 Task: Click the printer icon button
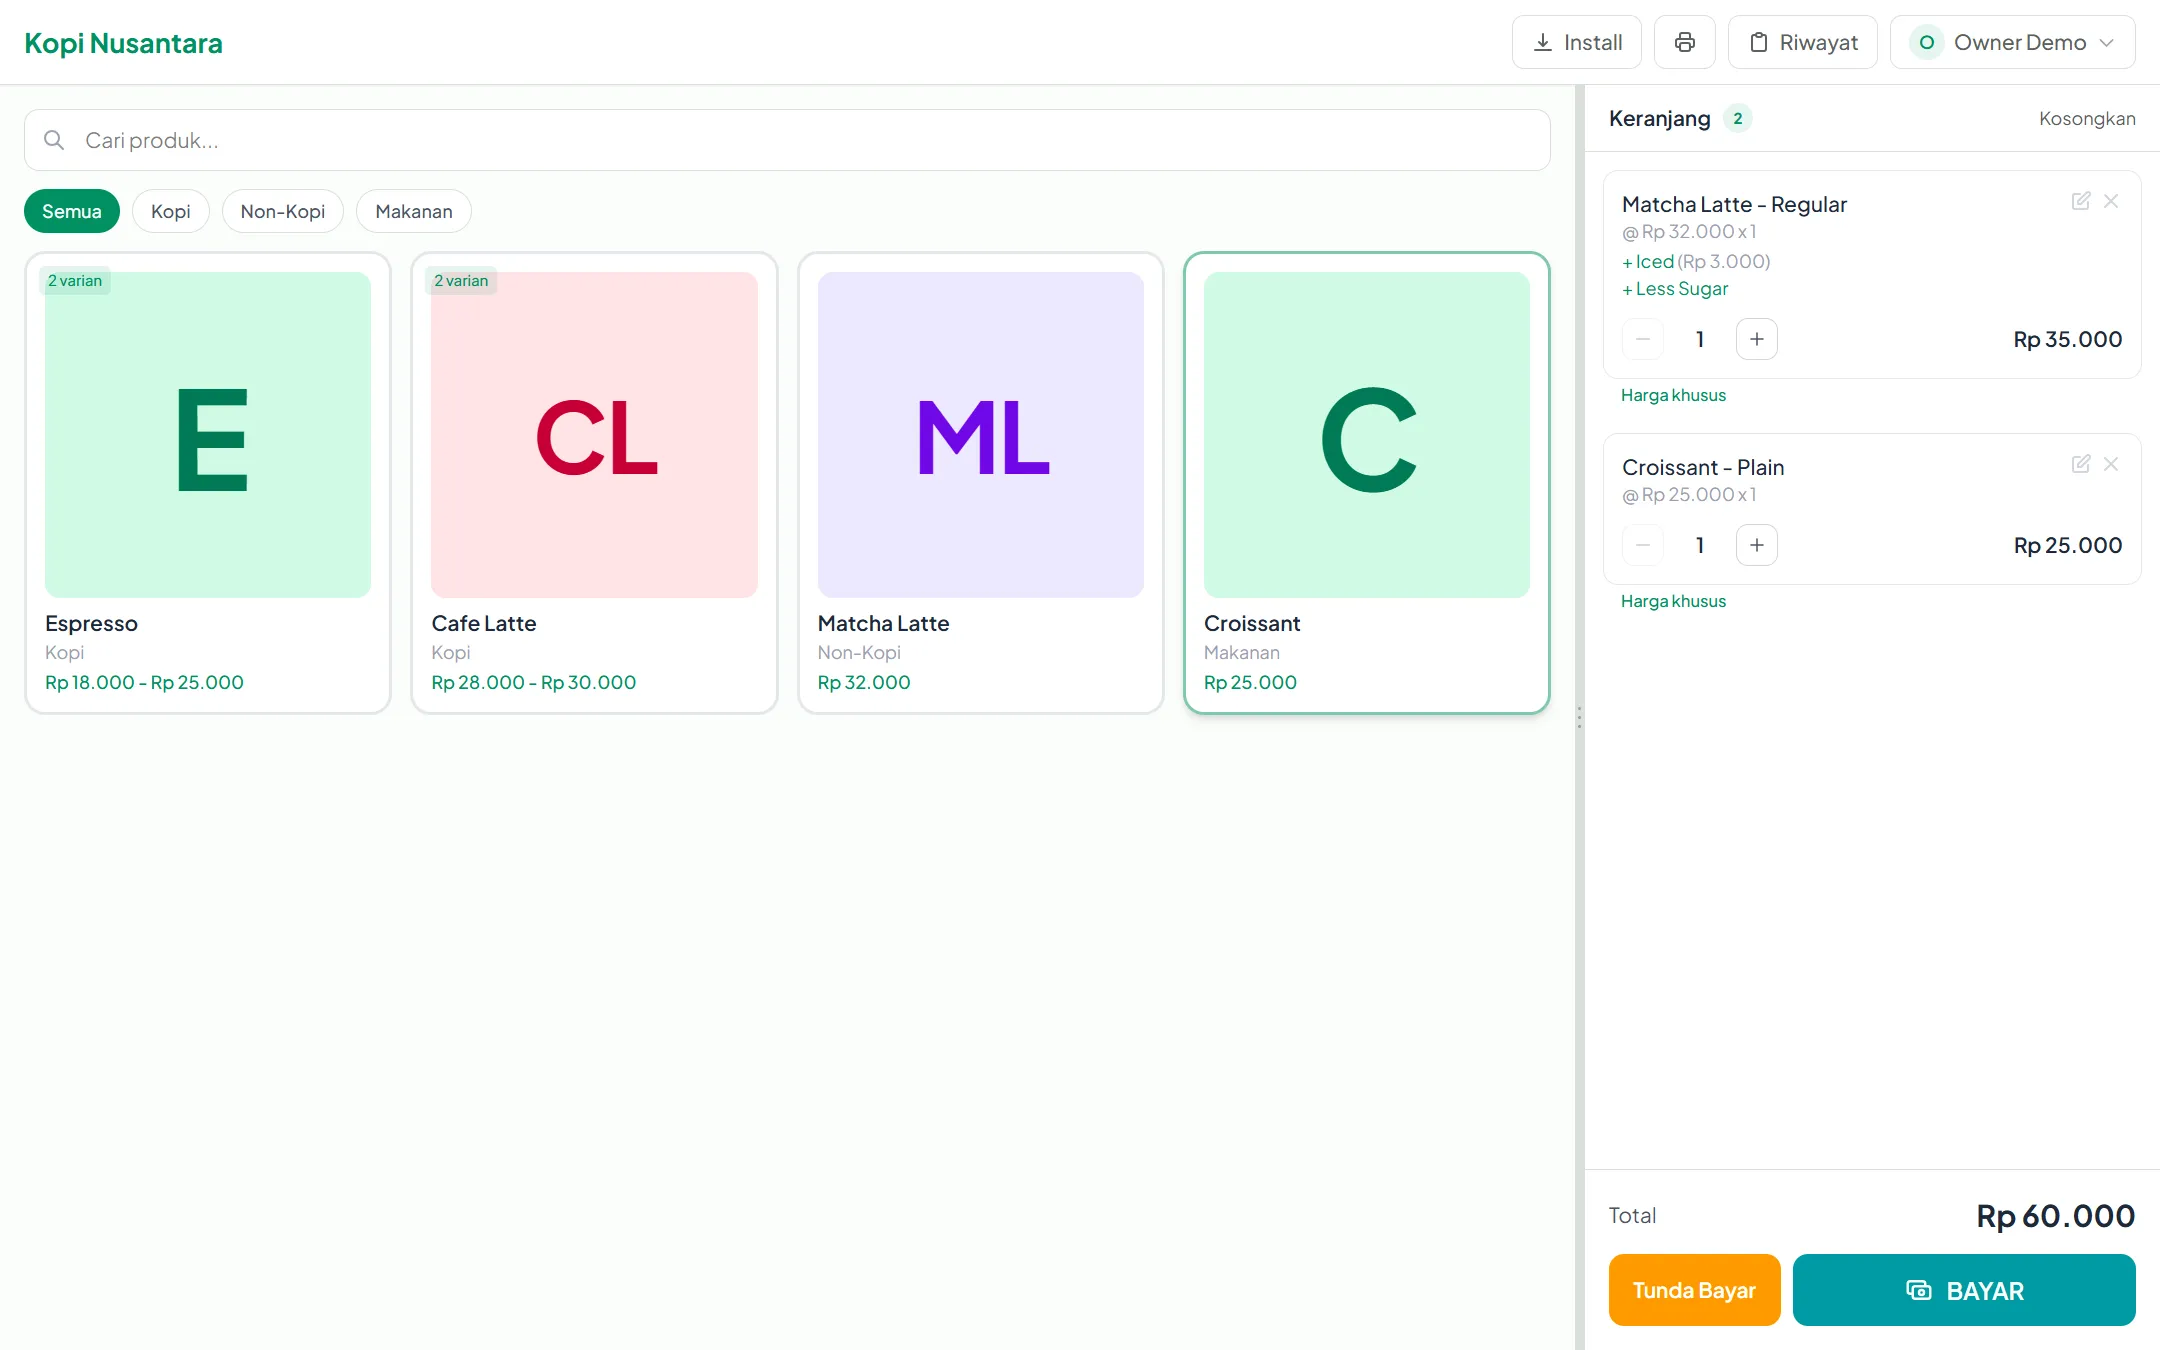pyautogui.click(x=1684, y=42)
